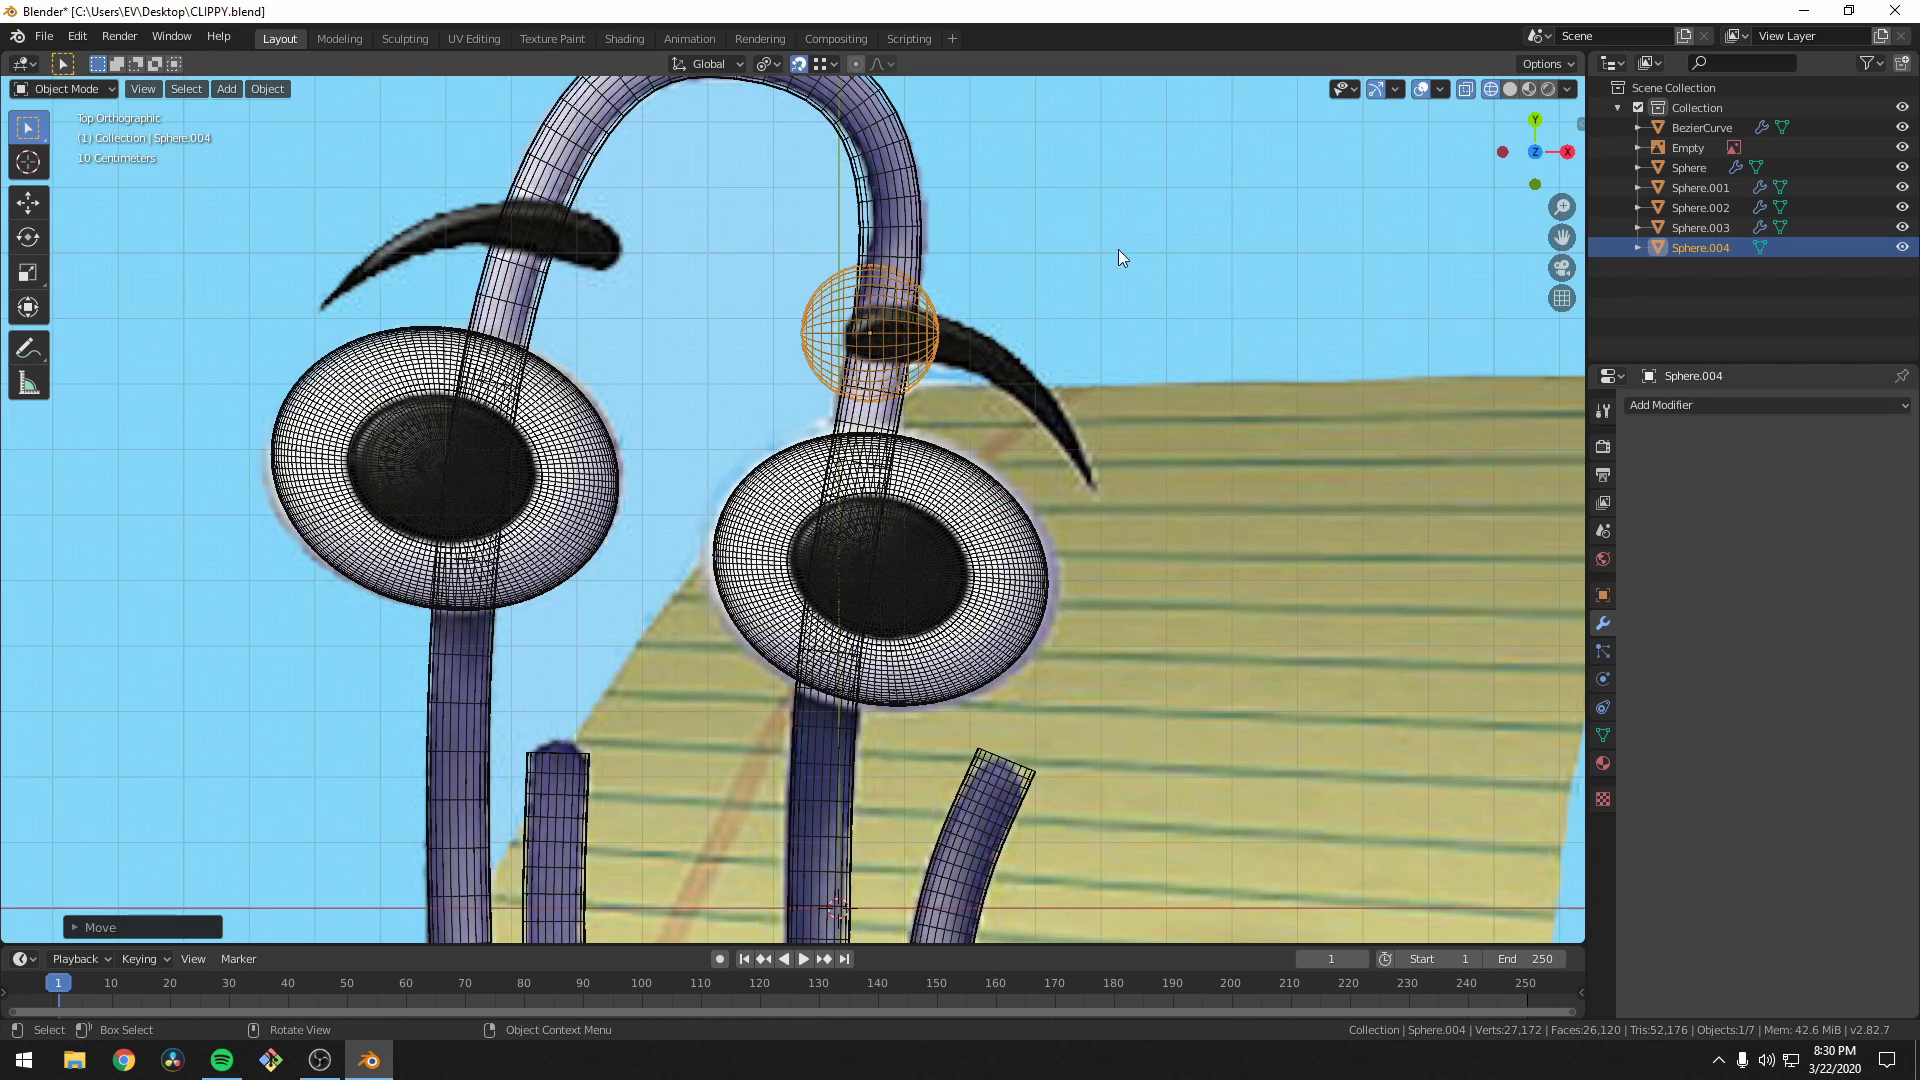
Task: Open the Object Data Properties tab
Action: [x=1603, y=735]
